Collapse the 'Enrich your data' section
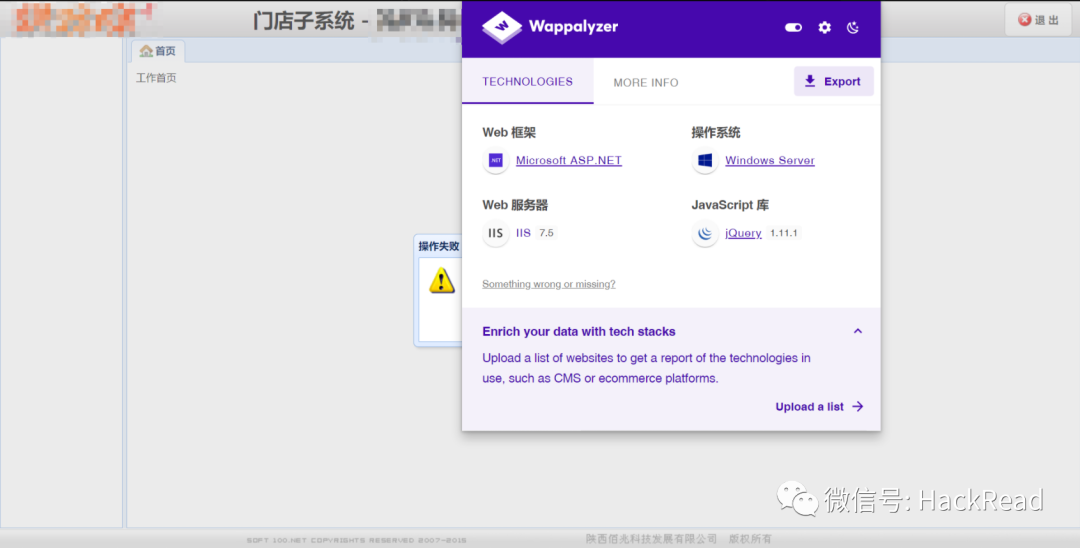 (x=858, y=331)
